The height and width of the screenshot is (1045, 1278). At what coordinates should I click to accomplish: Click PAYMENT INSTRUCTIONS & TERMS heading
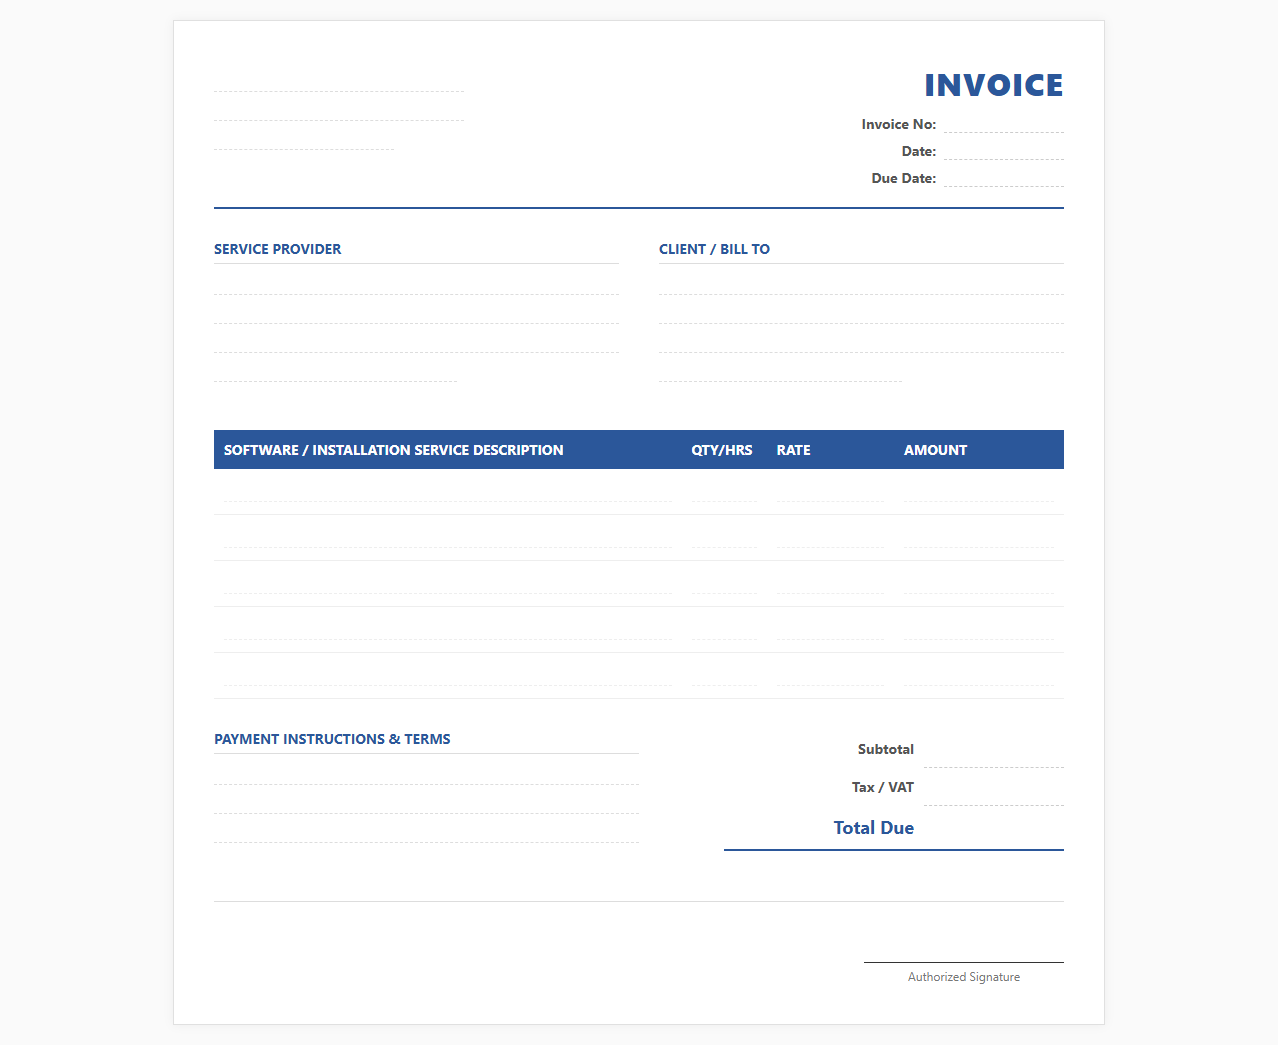tap(332, 739)
